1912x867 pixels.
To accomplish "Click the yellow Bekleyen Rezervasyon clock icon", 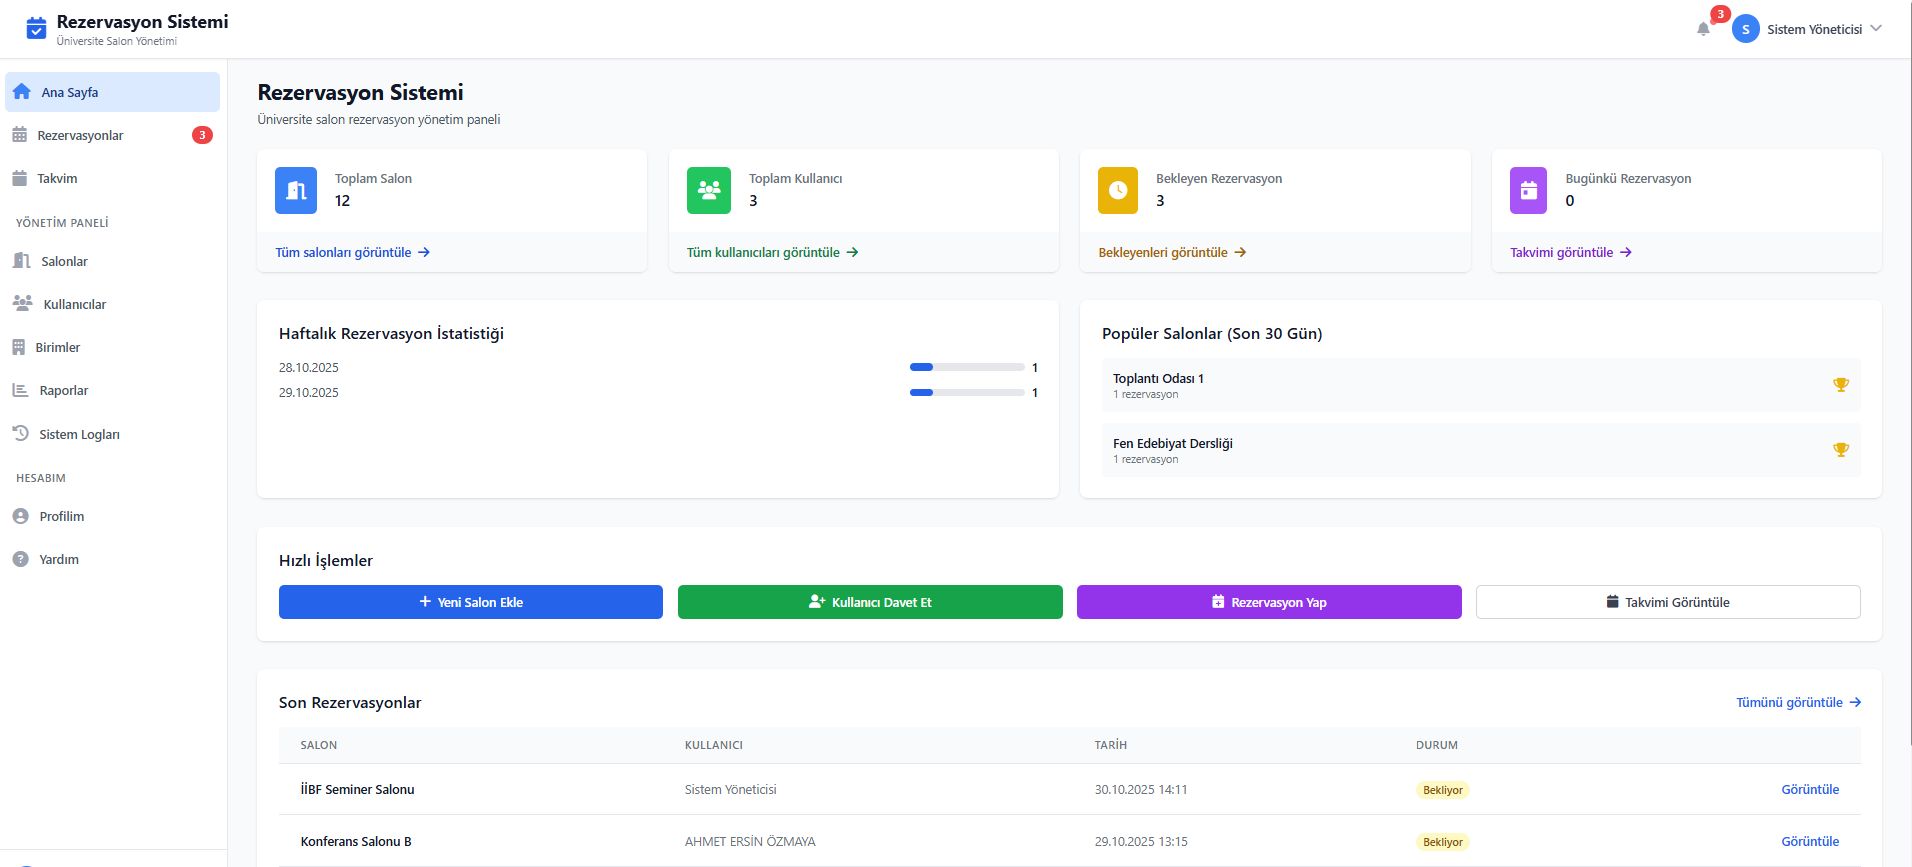I will click(x=1118, y=190).
